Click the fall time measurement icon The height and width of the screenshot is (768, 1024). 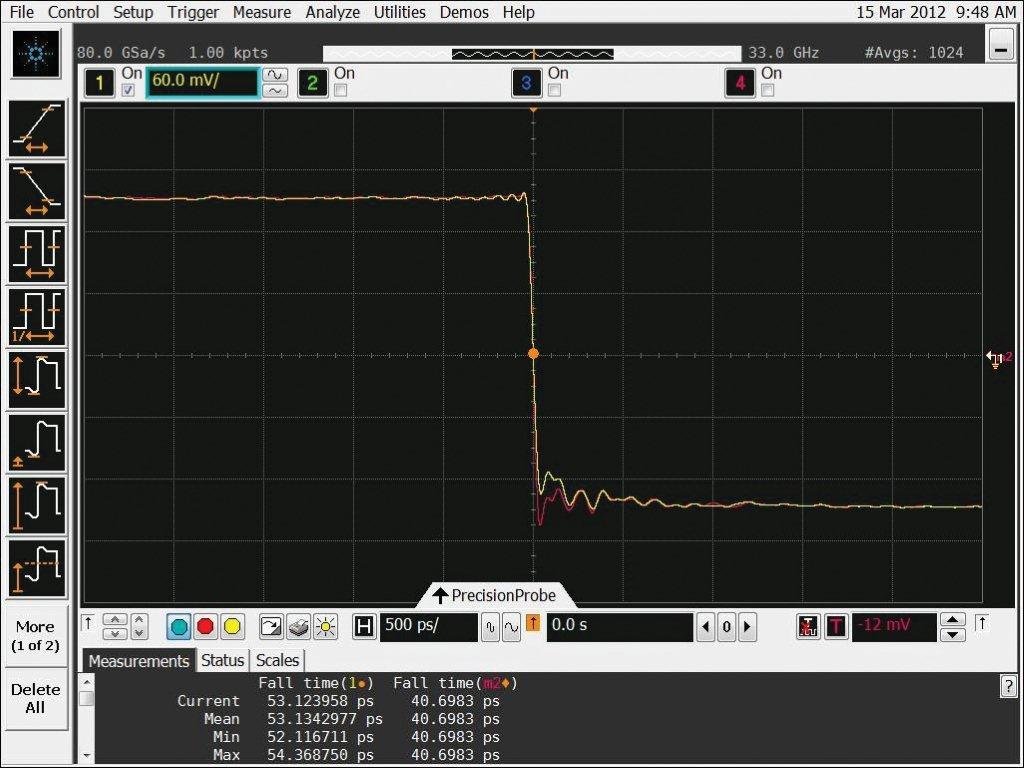pyautogui.click(x=37, y=191)
